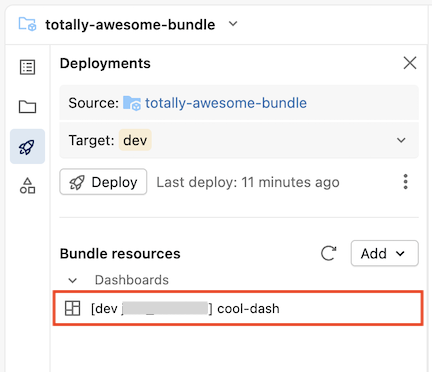Image resolution: width=432 pixels, height=372 pixels.
Task: Click the Dashboards group label
Action: [x=132, y=280]
